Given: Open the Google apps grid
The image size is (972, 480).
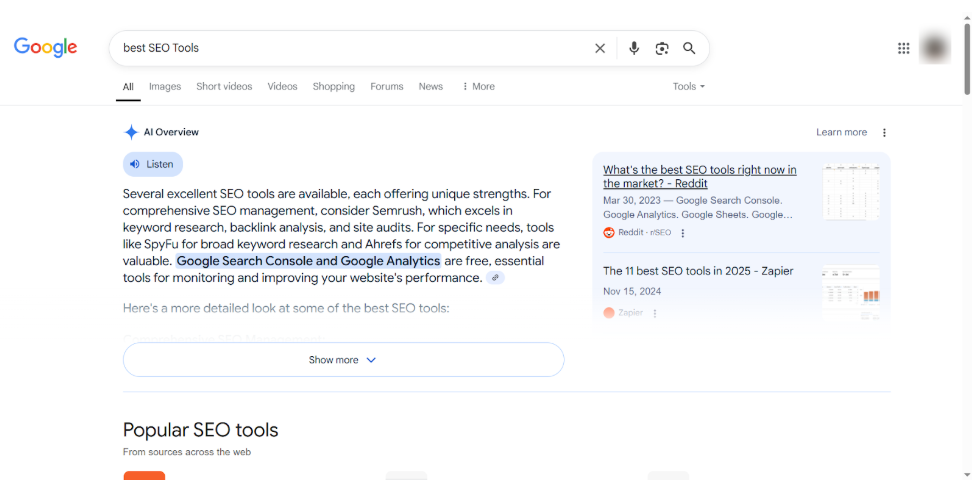Looking at the screenshot, I should [903, 48].
